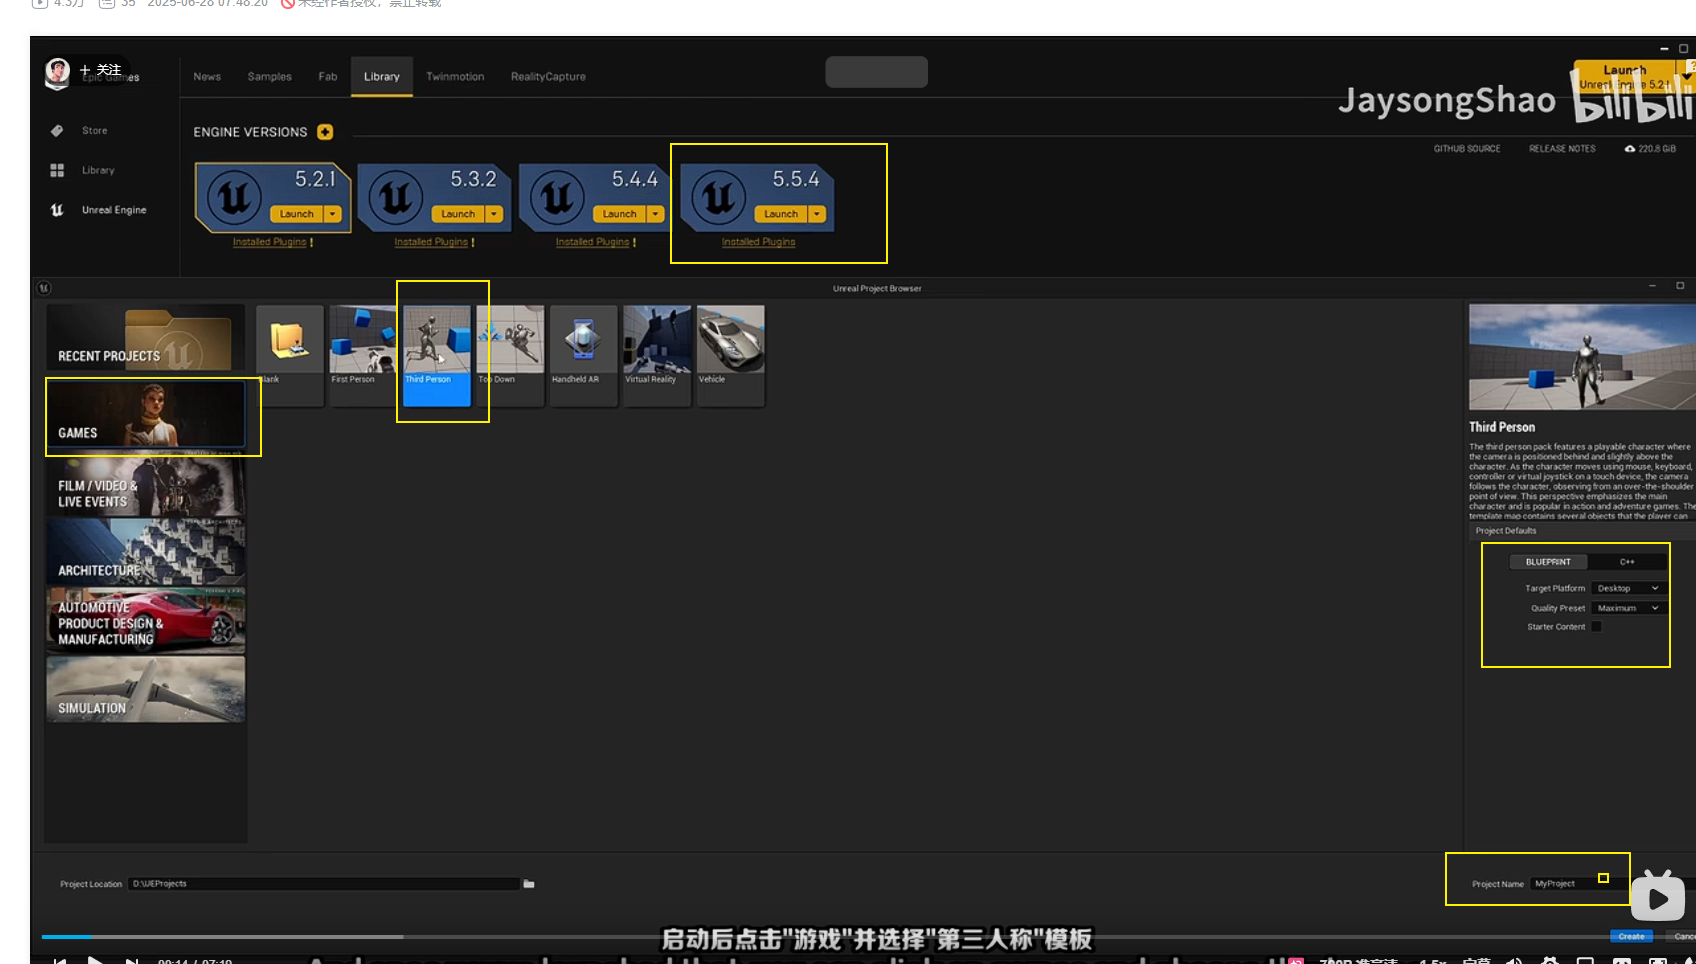Open the RELEASE NOTES link

tap(1562, 149)
